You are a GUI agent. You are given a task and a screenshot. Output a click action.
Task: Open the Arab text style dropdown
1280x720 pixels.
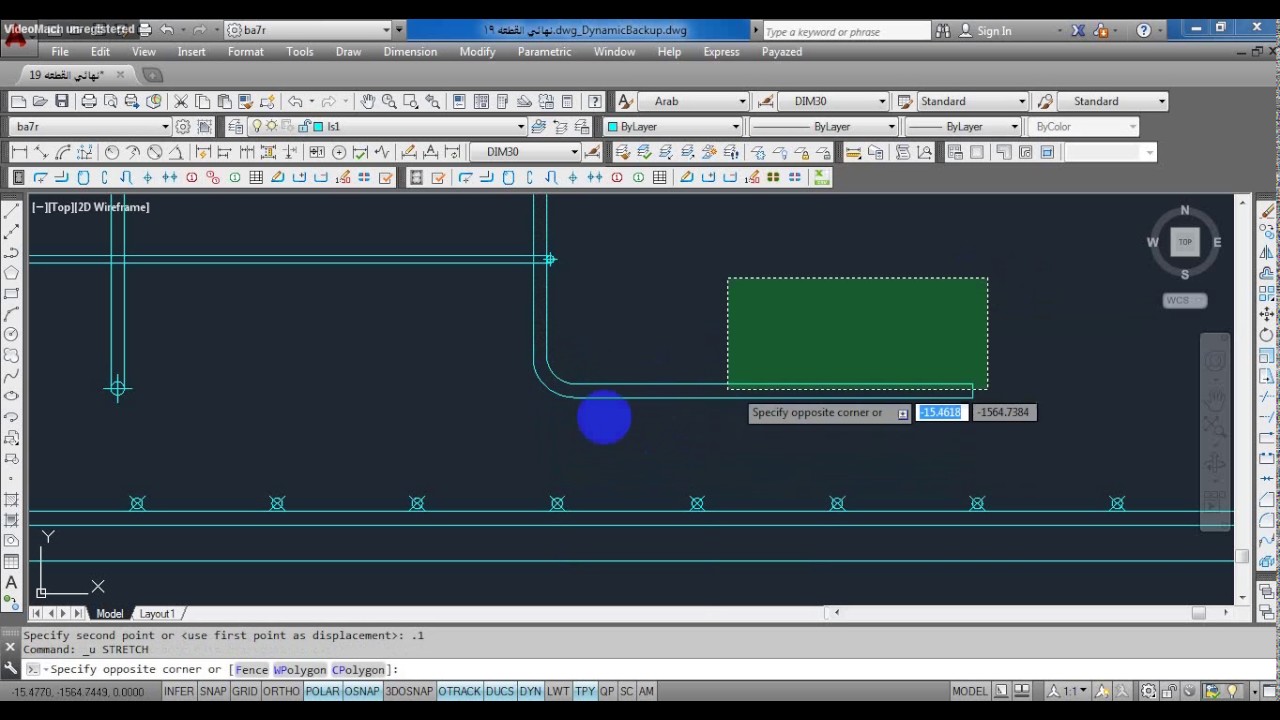pos(693,101)
